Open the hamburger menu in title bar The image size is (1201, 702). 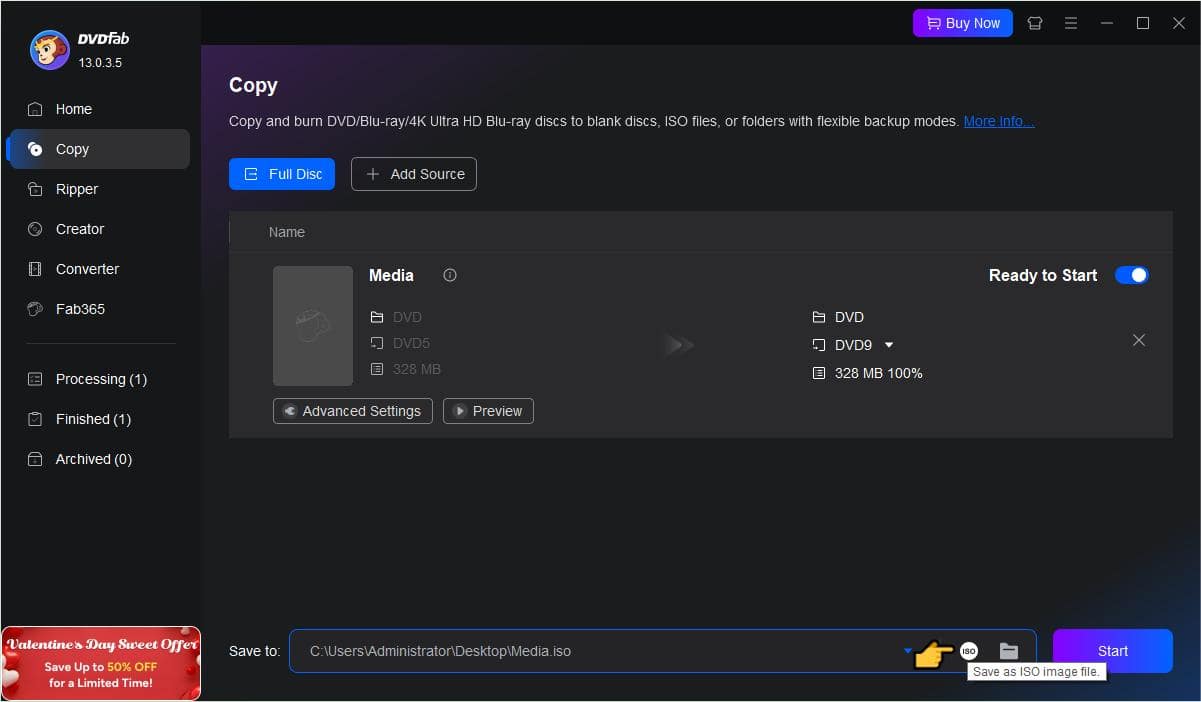point(1071,23)
